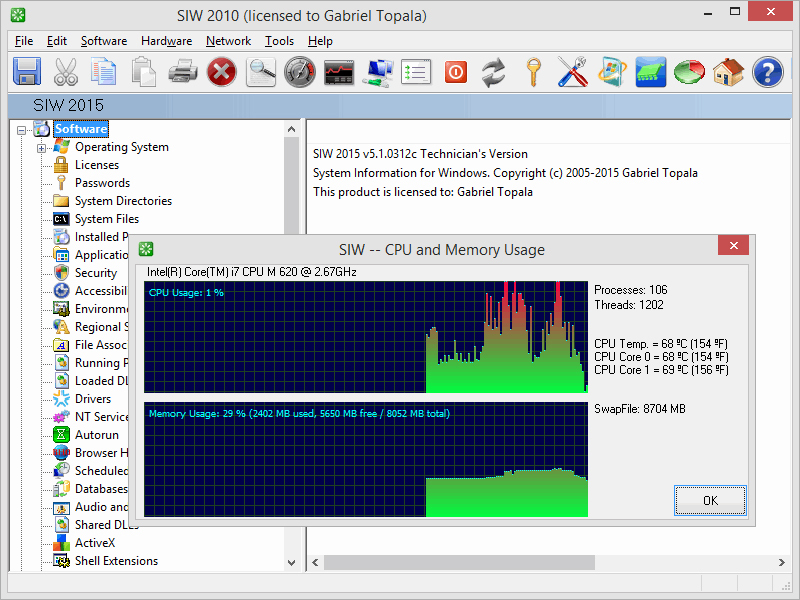Select System Directories in the tree
800x600 pixels.
(123, 201)
